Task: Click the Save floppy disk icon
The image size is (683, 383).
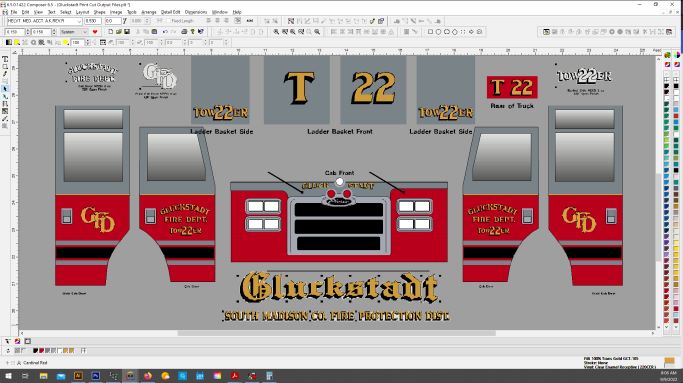Action: pos(127,32)
